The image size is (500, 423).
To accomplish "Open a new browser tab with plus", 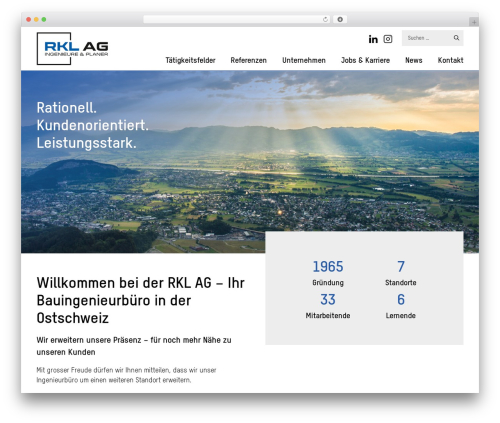I will (x=474, y=22).
